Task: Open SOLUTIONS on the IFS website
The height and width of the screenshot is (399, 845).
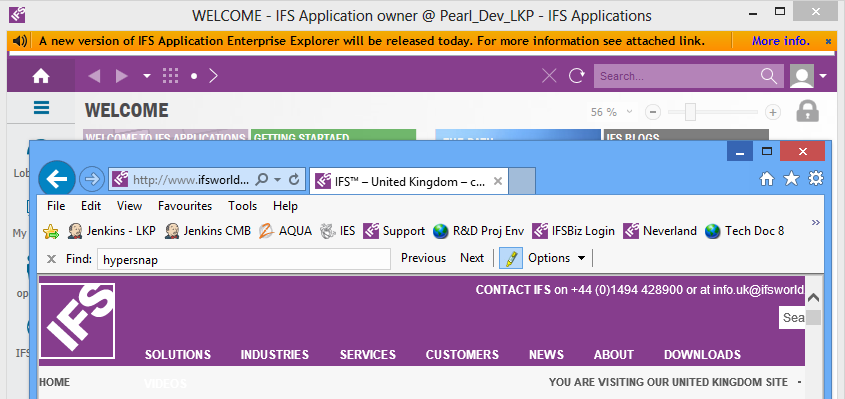Action: (177, 355)
